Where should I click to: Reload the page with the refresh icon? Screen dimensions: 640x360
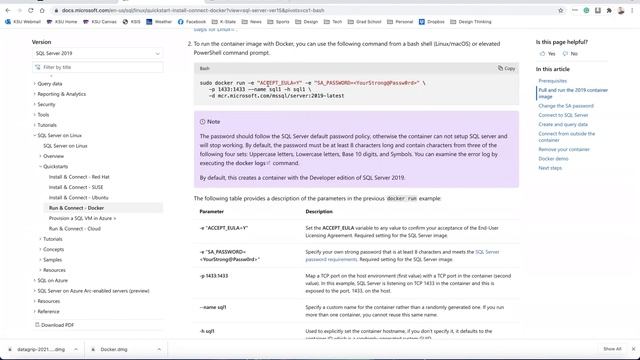pyautogui.click(x=31, y=10)
